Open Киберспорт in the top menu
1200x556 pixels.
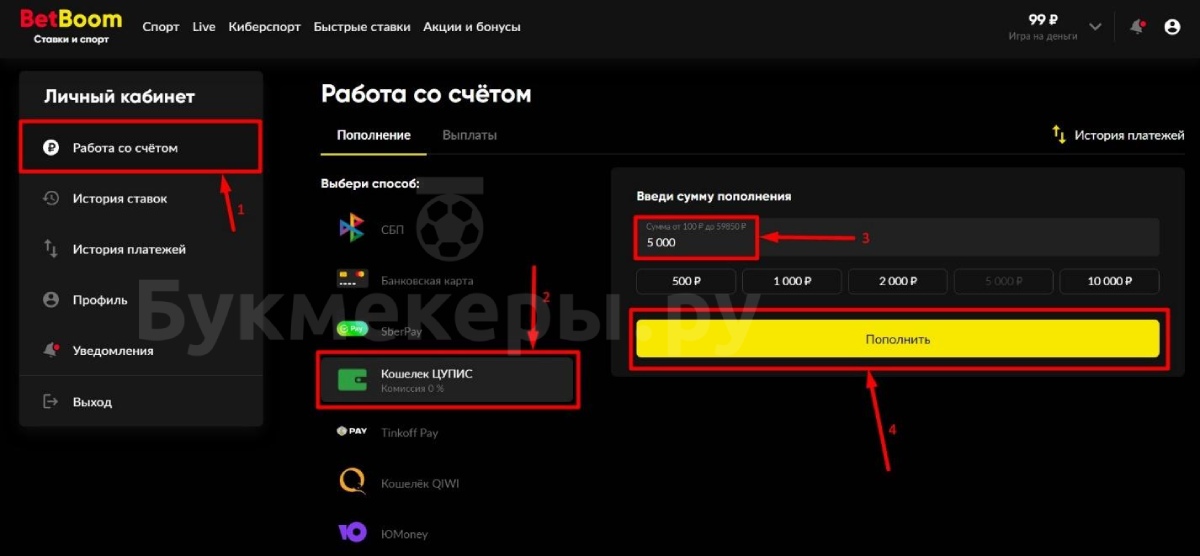(x=264, y=27)
